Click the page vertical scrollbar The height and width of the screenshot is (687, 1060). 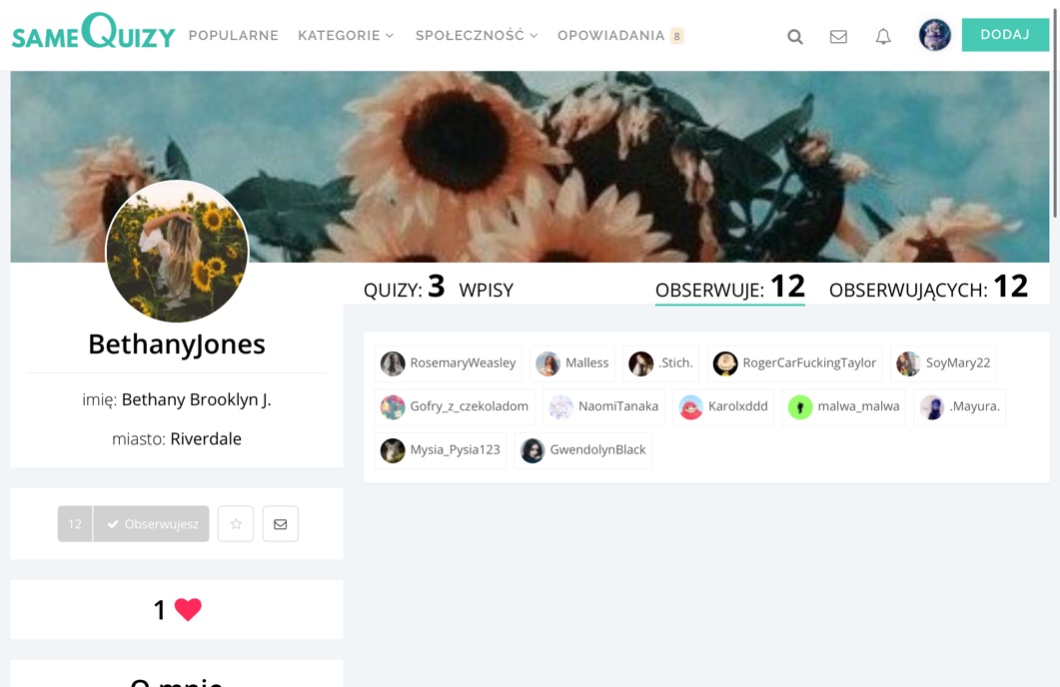pos(1055,110)
